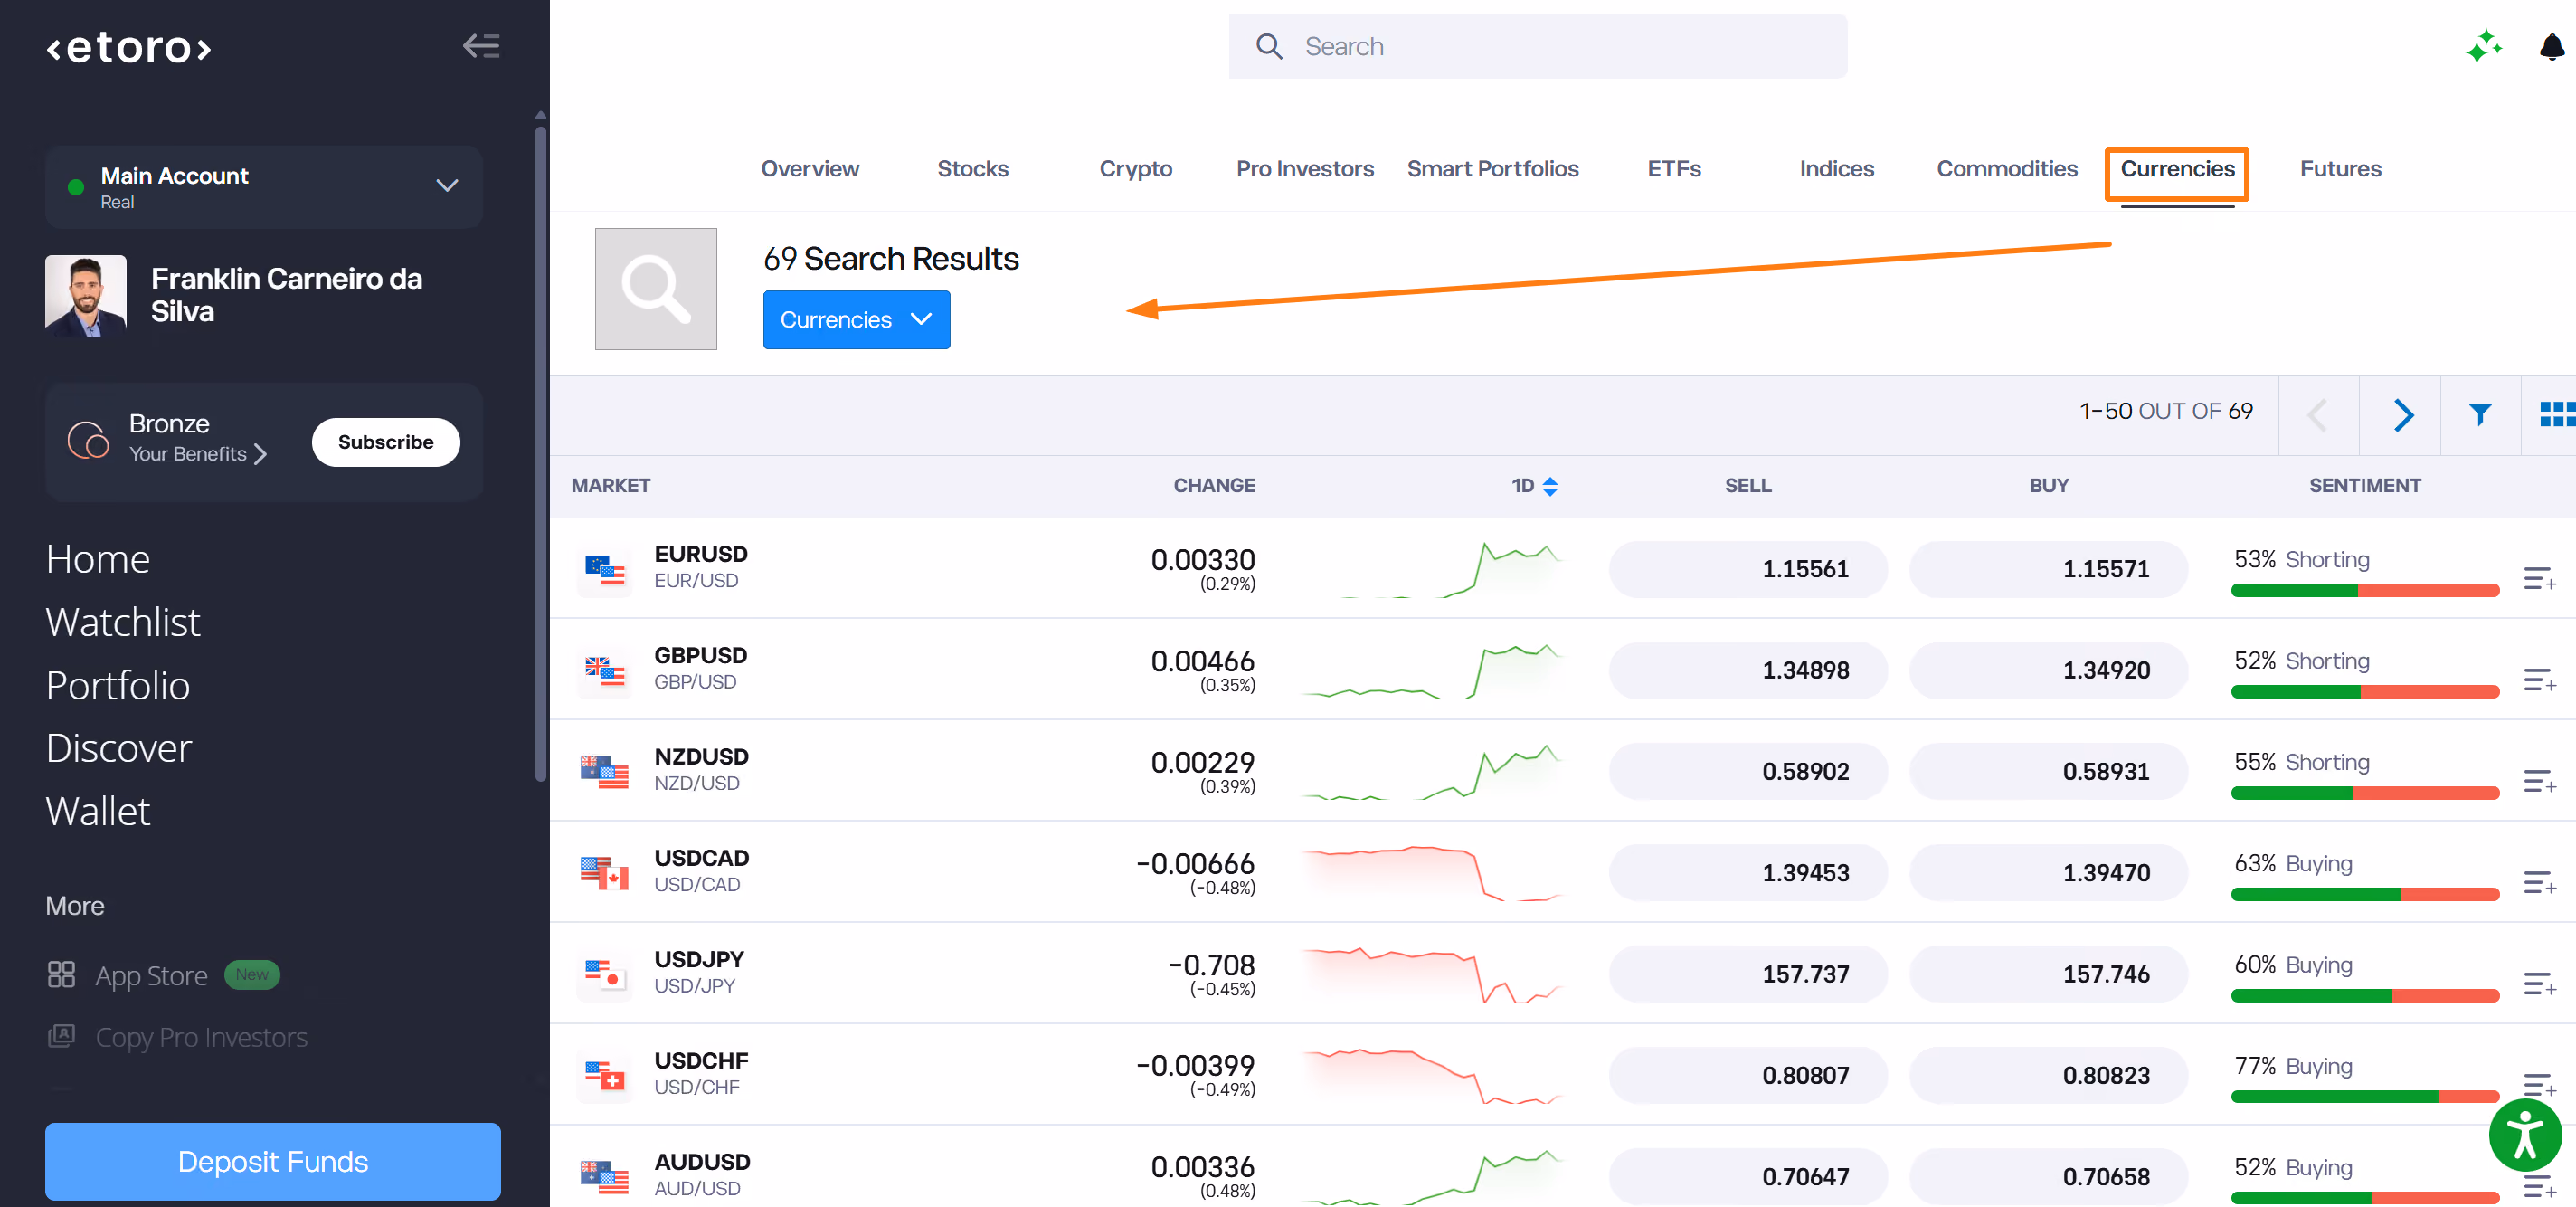Open Wallet in sidebar

(98, 811)
